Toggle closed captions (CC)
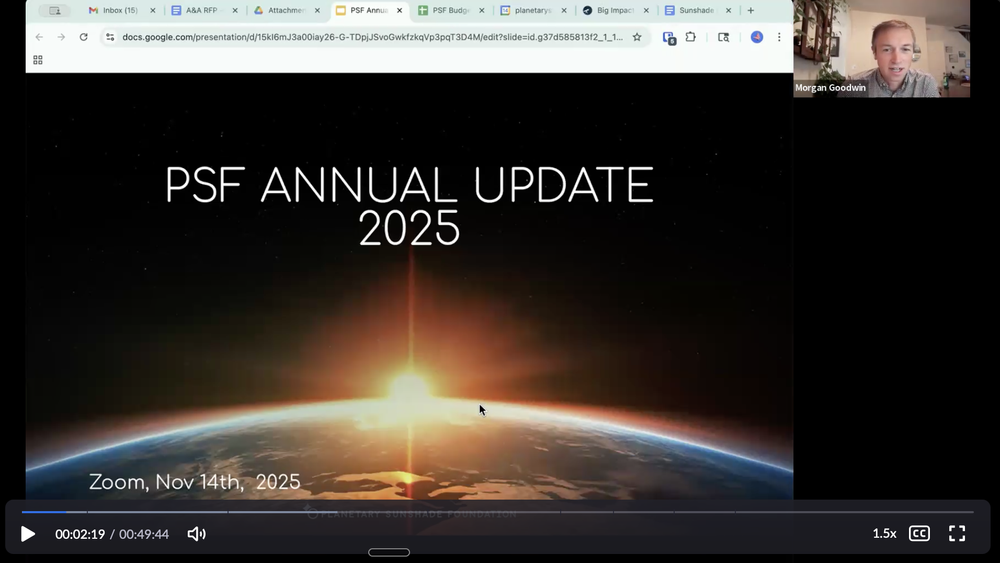This screenshot has height=563, width=1000. (x=919, y=534)
